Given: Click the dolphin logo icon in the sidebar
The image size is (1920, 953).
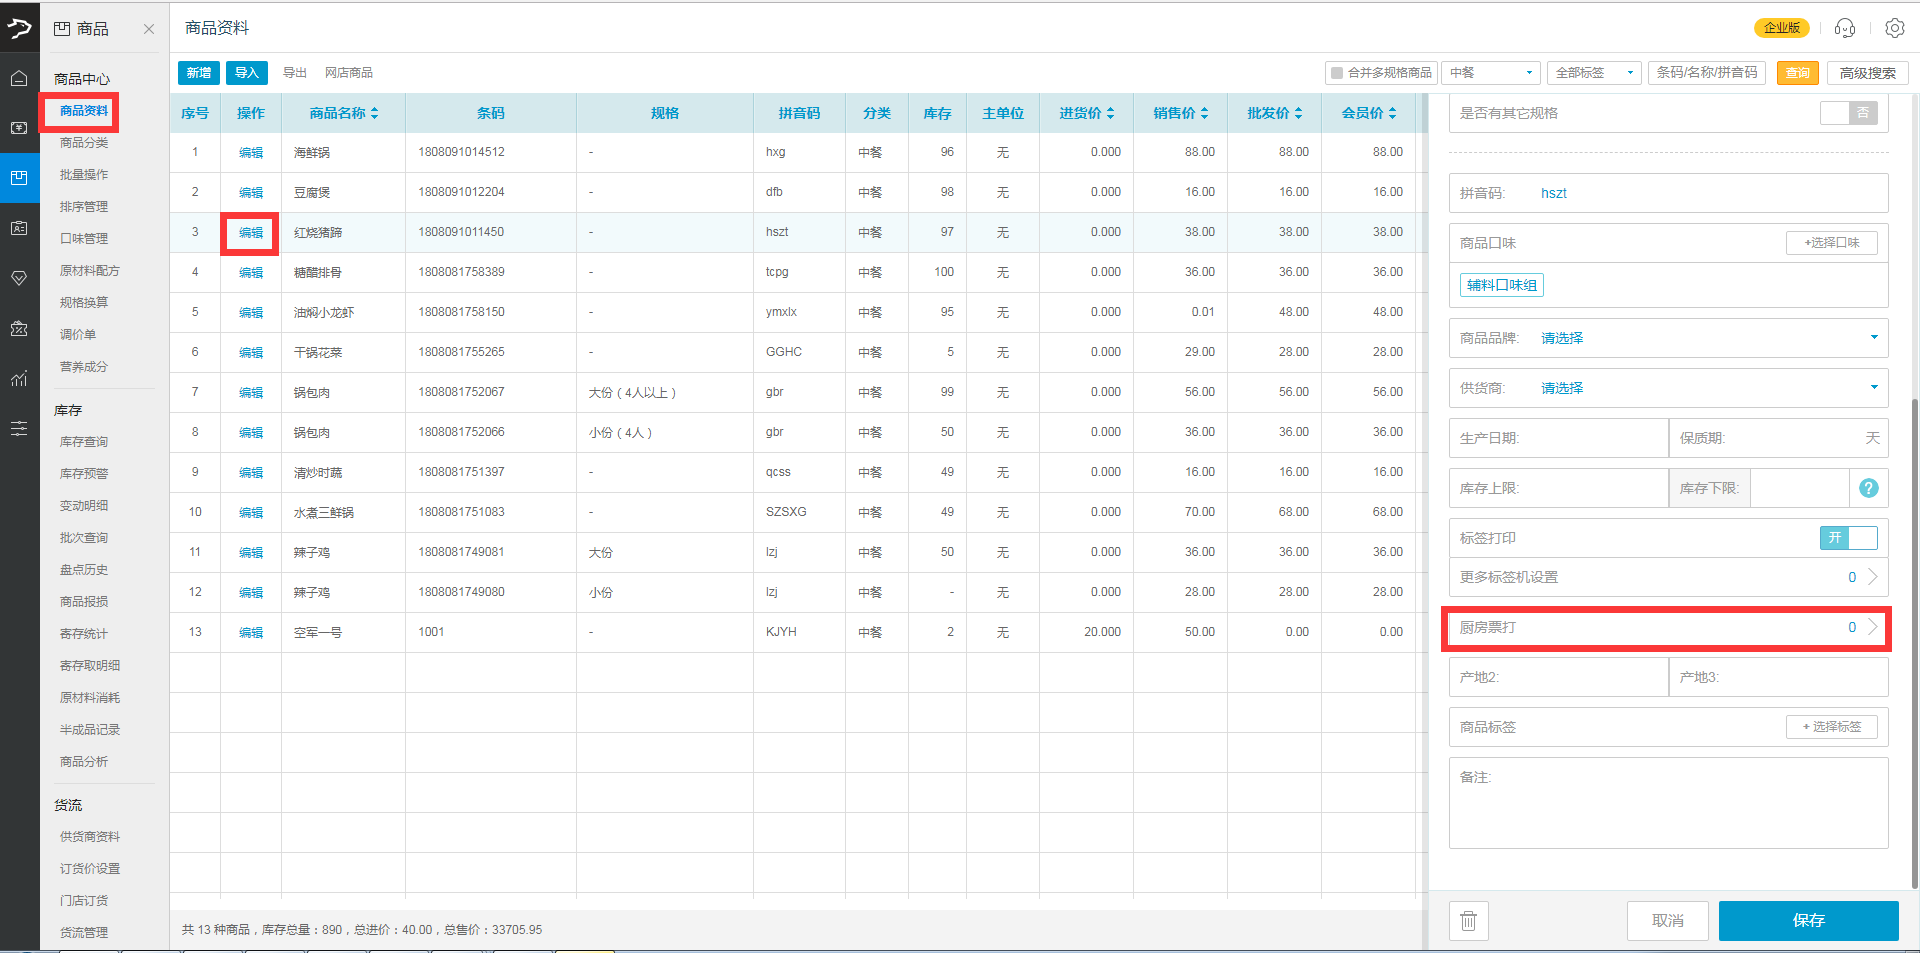Looking at the screenshot, I should point(19,28).
